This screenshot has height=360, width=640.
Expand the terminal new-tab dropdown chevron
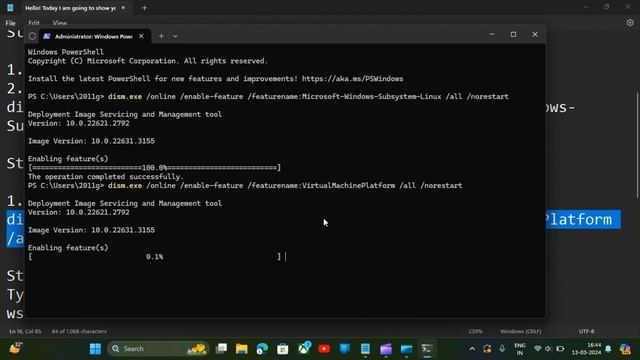175,36
